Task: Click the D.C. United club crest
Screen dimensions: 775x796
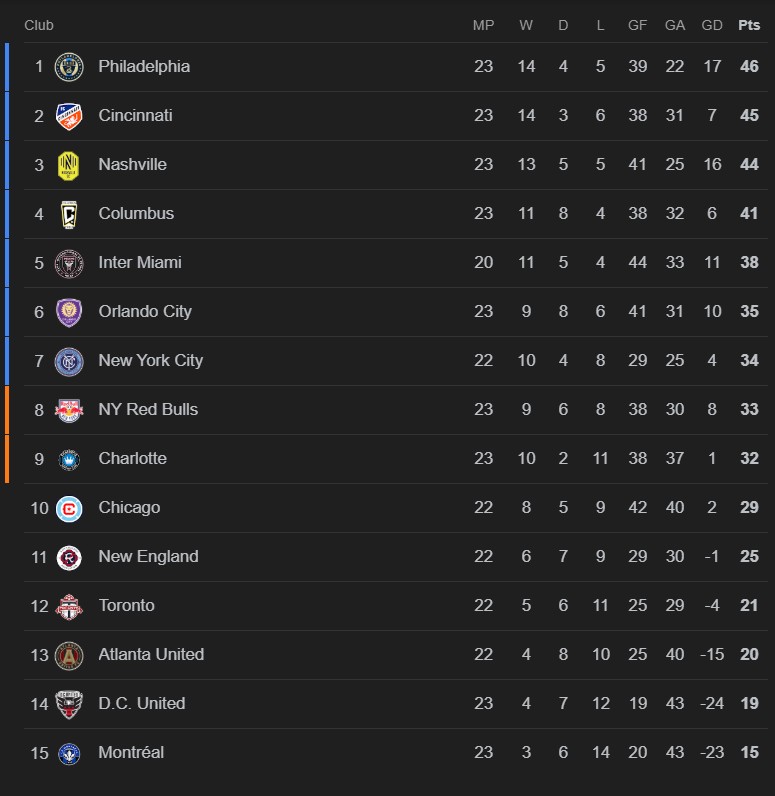Action: [69, 704]
